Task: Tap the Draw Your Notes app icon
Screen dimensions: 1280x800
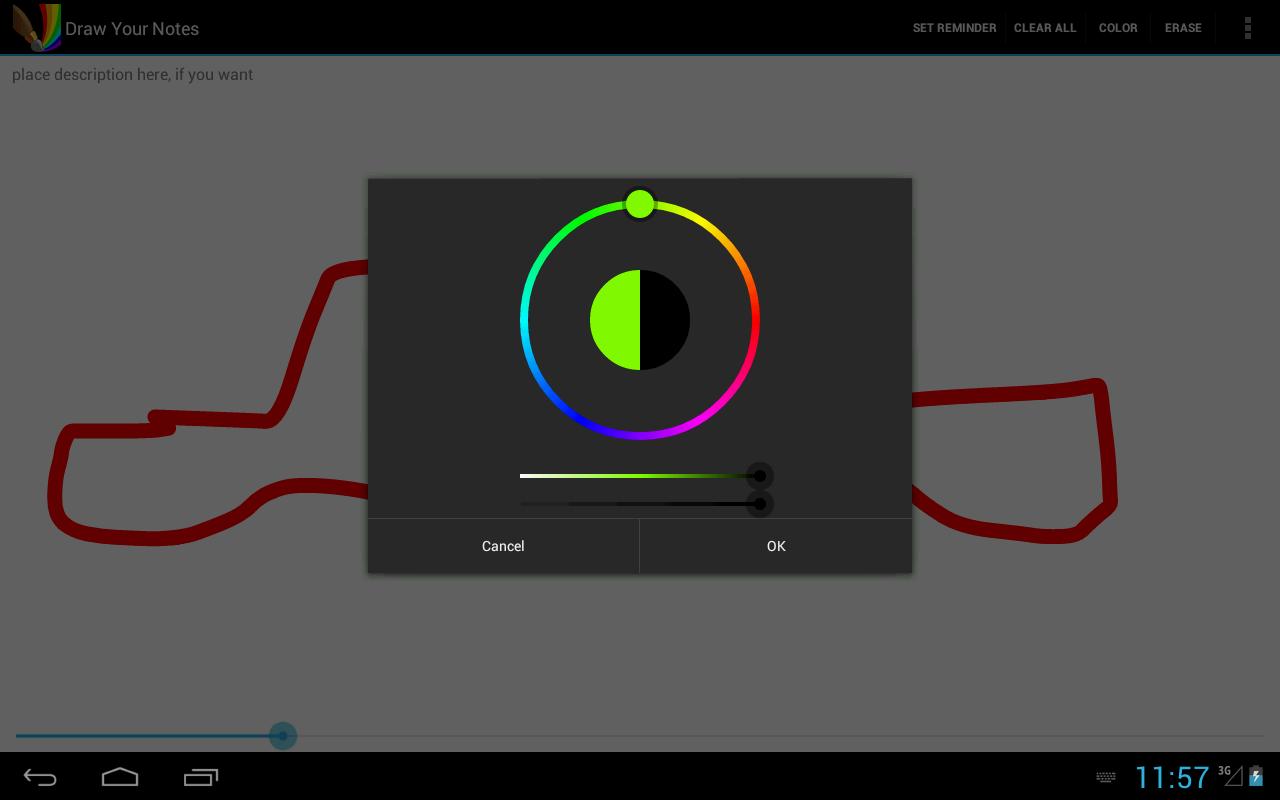Action: point(37,28)
